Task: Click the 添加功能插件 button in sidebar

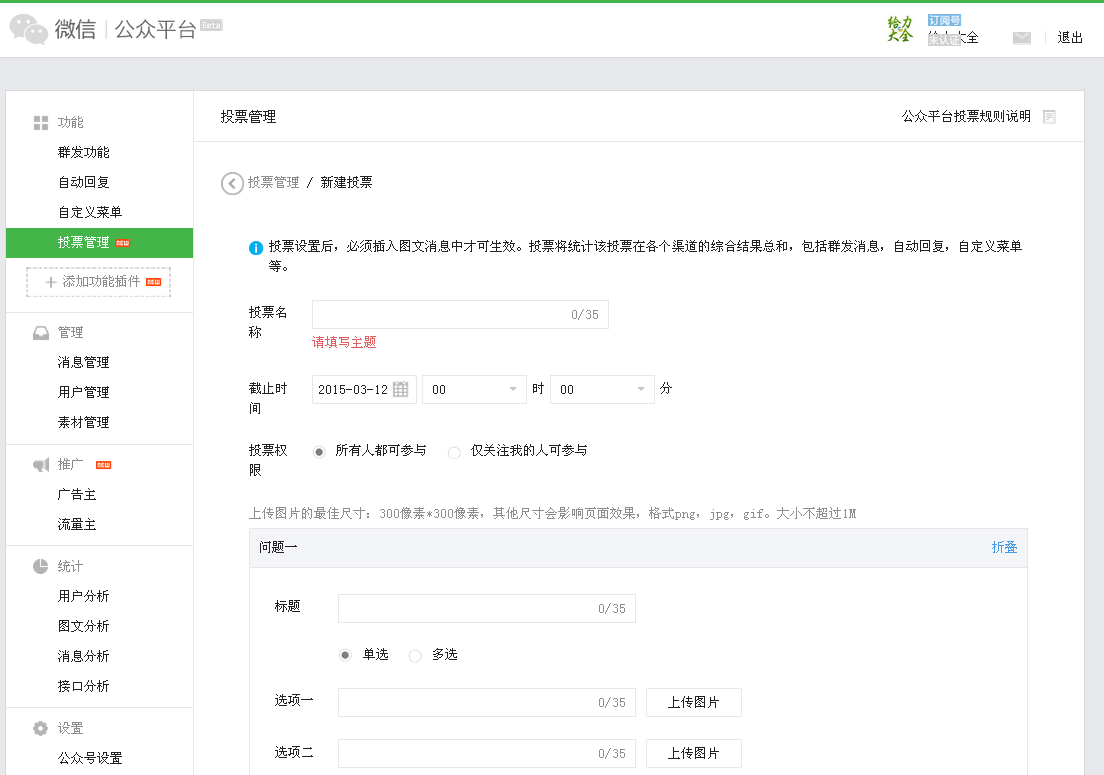Action: click(x=99, y=282)
